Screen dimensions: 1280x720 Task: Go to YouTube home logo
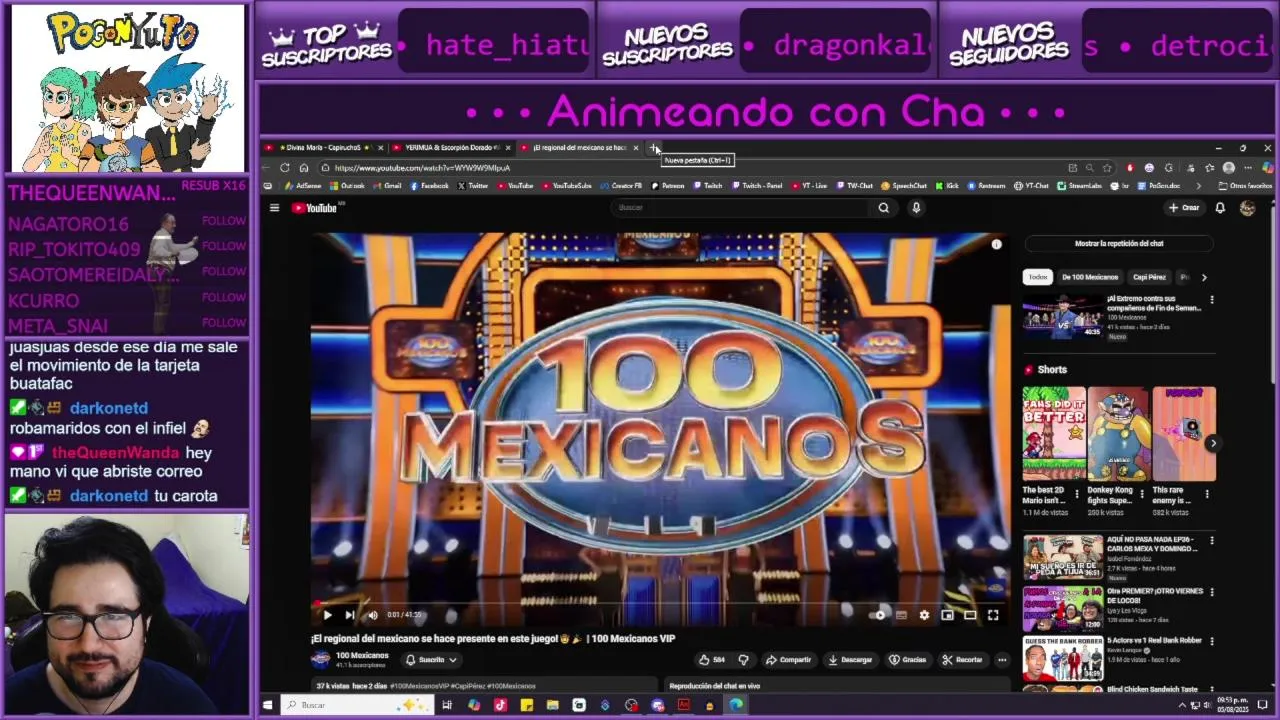click(x=315, y=208)
